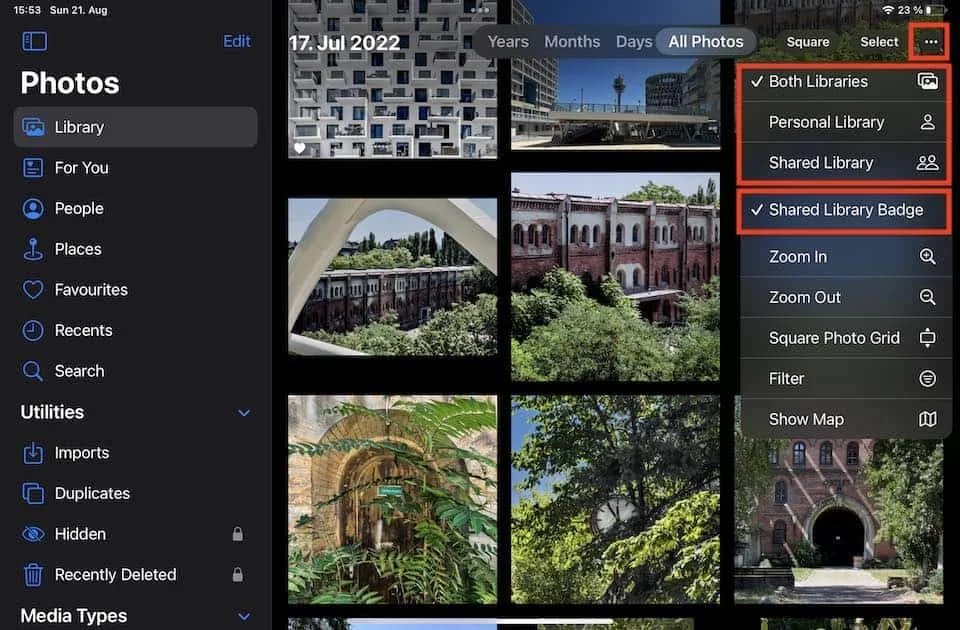Choose Filter from the open menu
This screenshot has height=630, width=960.
pyautogui.click(x=787, y=378)
